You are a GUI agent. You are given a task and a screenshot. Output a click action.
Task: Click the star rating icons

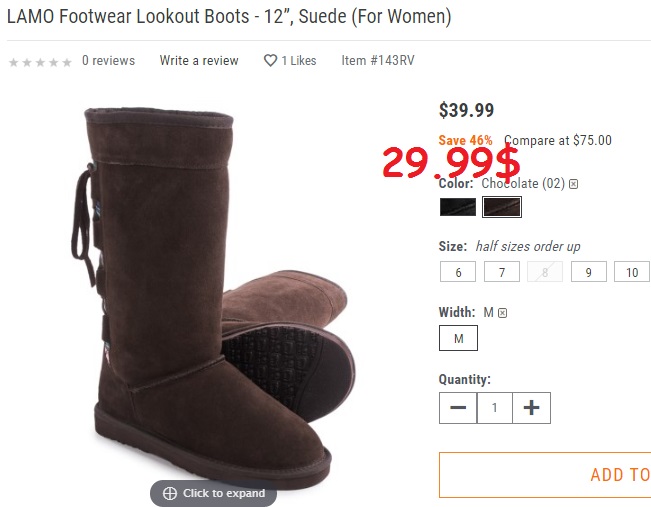coord(40,62)
